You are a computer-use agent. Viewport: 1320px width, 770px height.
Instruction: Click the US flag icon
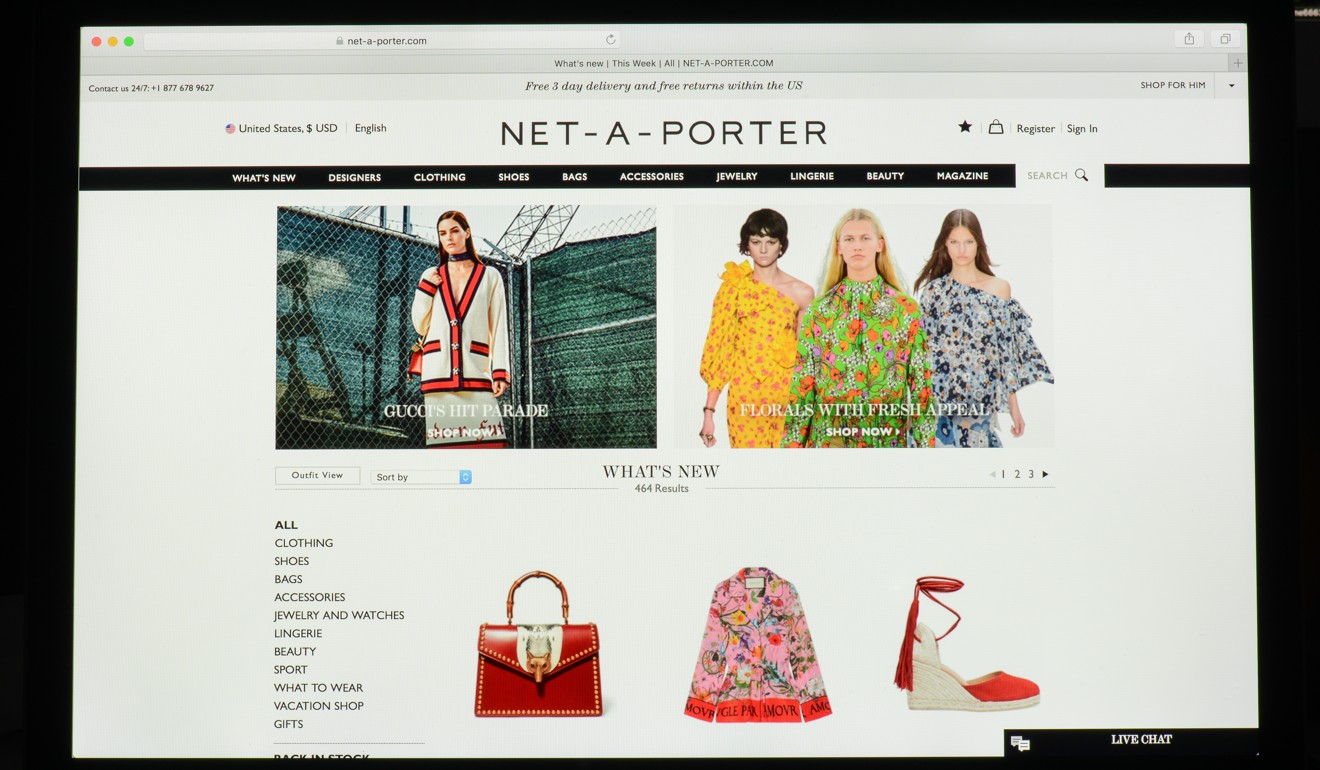(230, 128)
